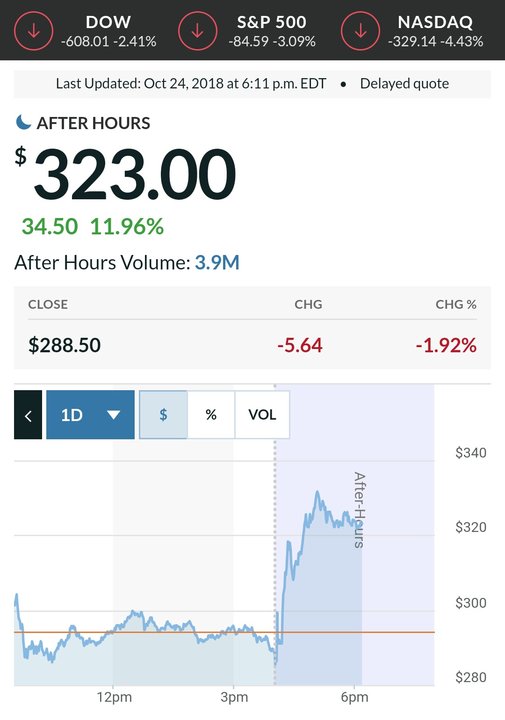Click the S&P 500 down-arrow icon
Image resolution: width=505 pixels, height=720 pixels.
click(x=197, y=31)
